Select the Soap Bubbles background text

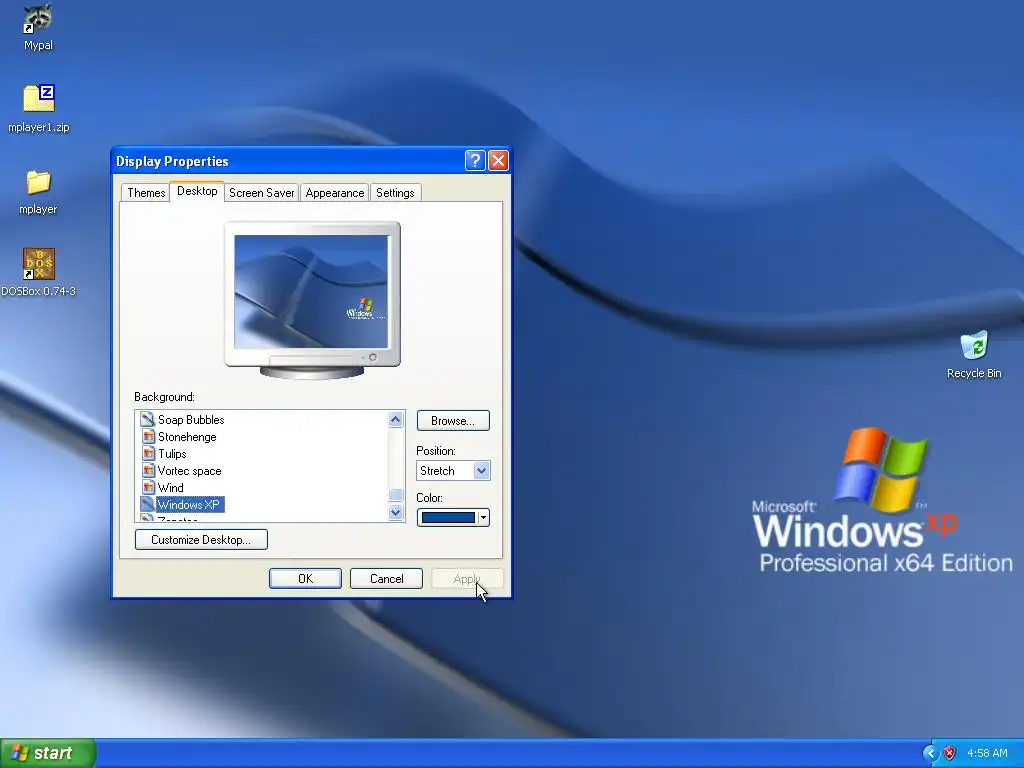(x=191, y=419)
